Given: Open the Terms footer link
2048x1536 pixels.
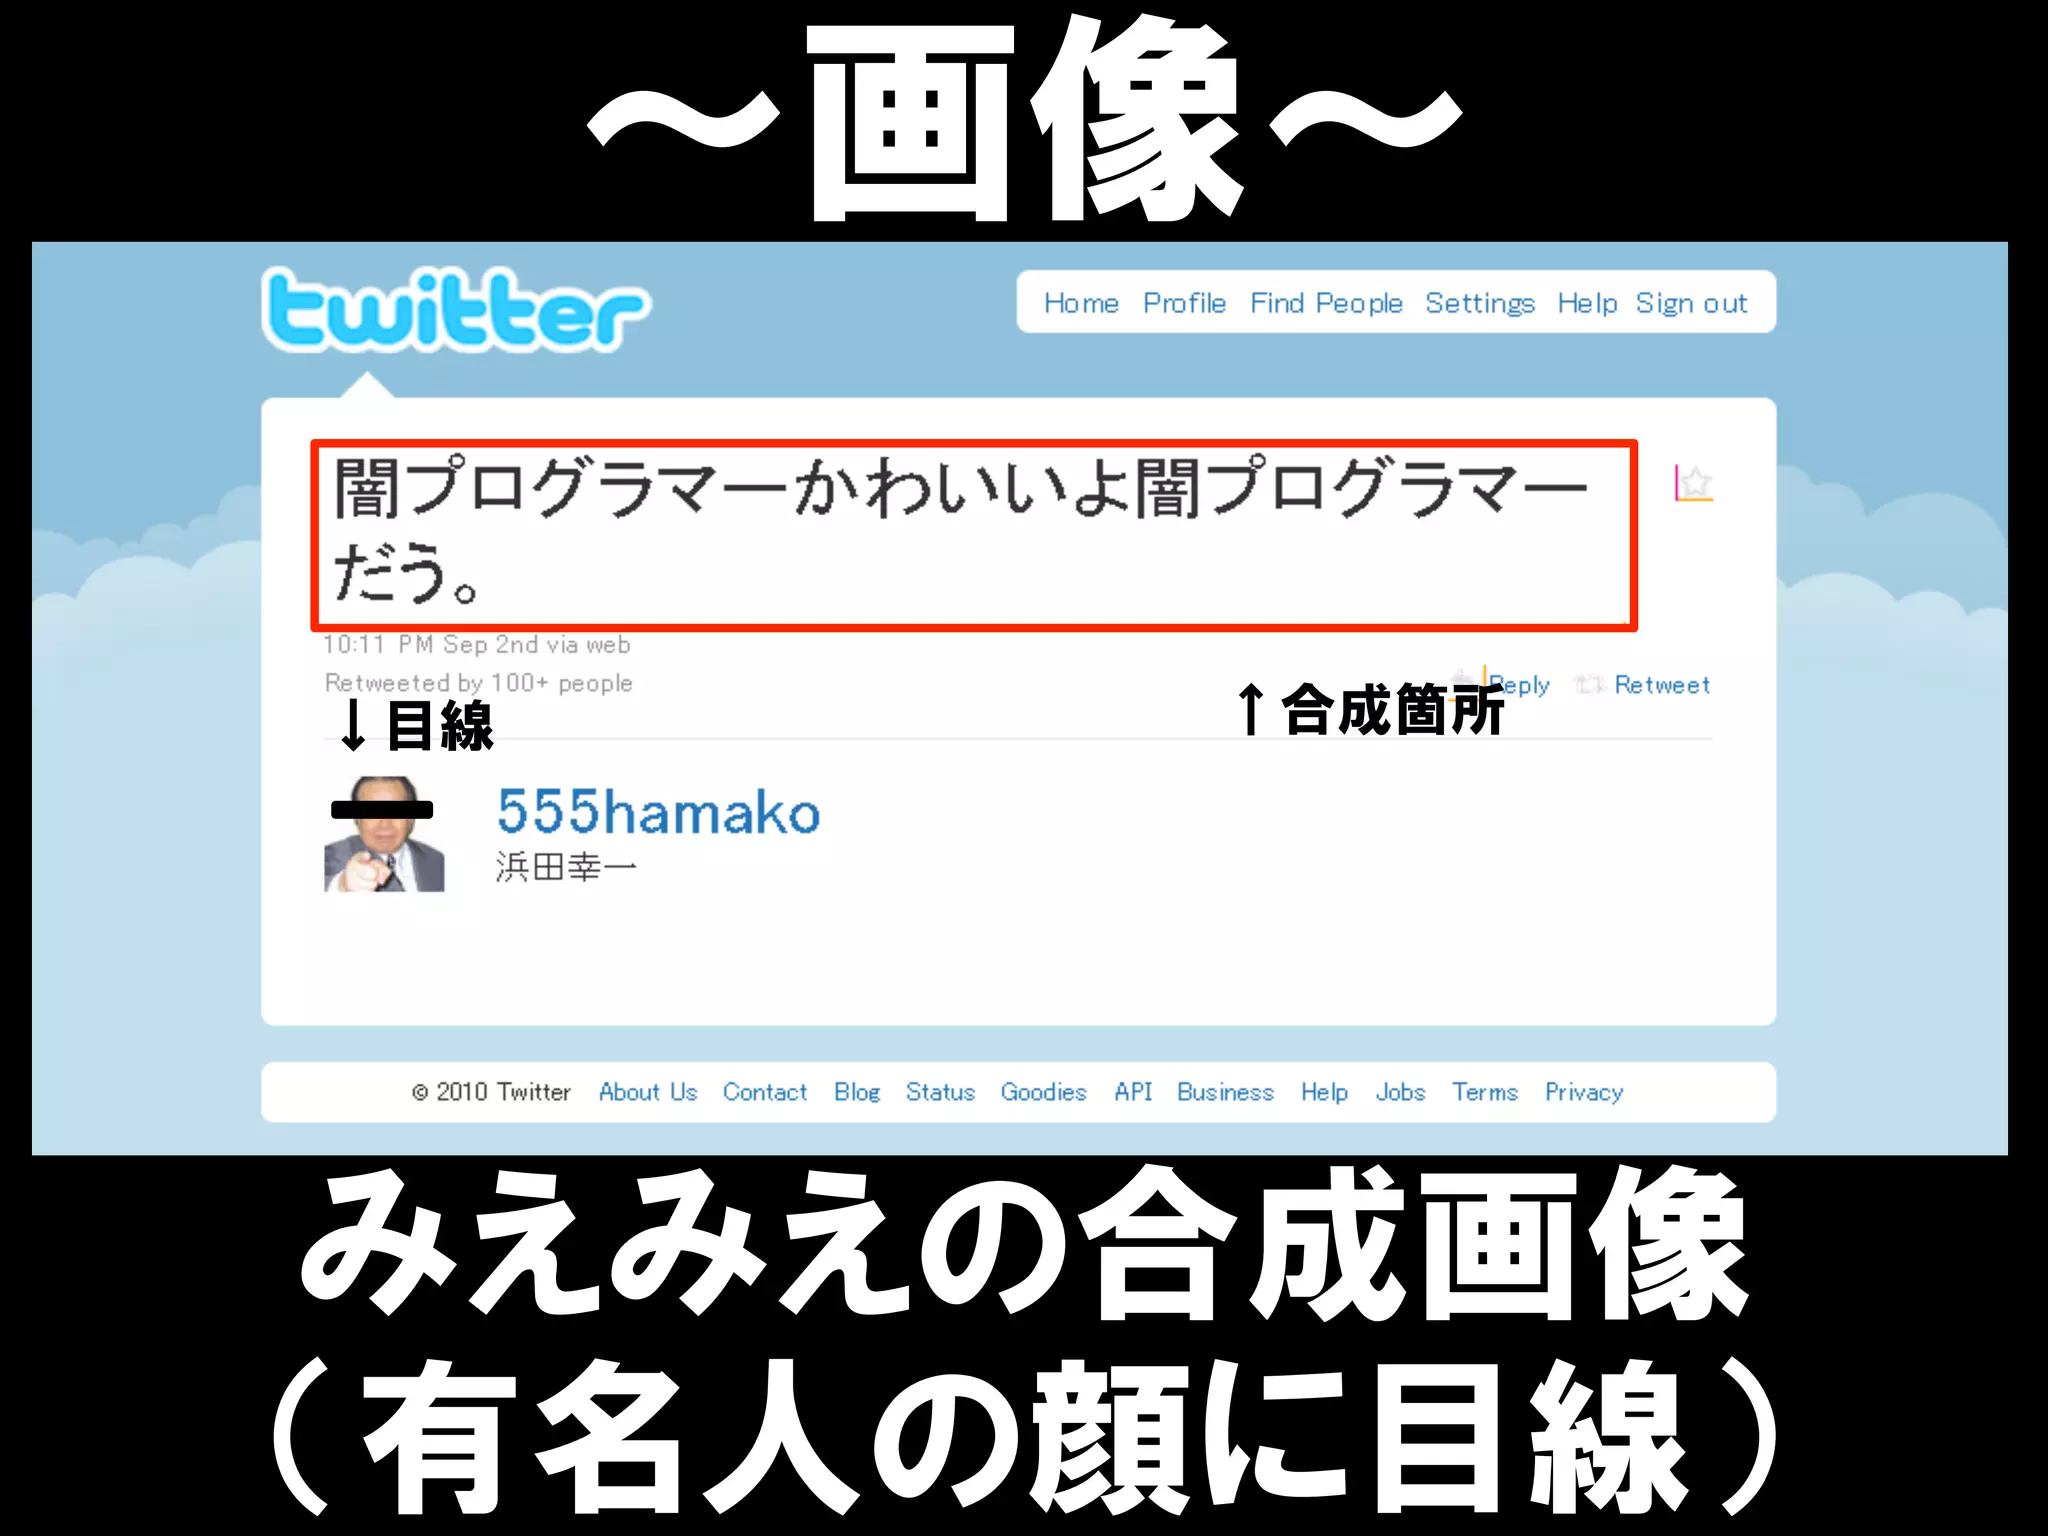Looking at the screenshot, I should (x=1485, y=1092).
